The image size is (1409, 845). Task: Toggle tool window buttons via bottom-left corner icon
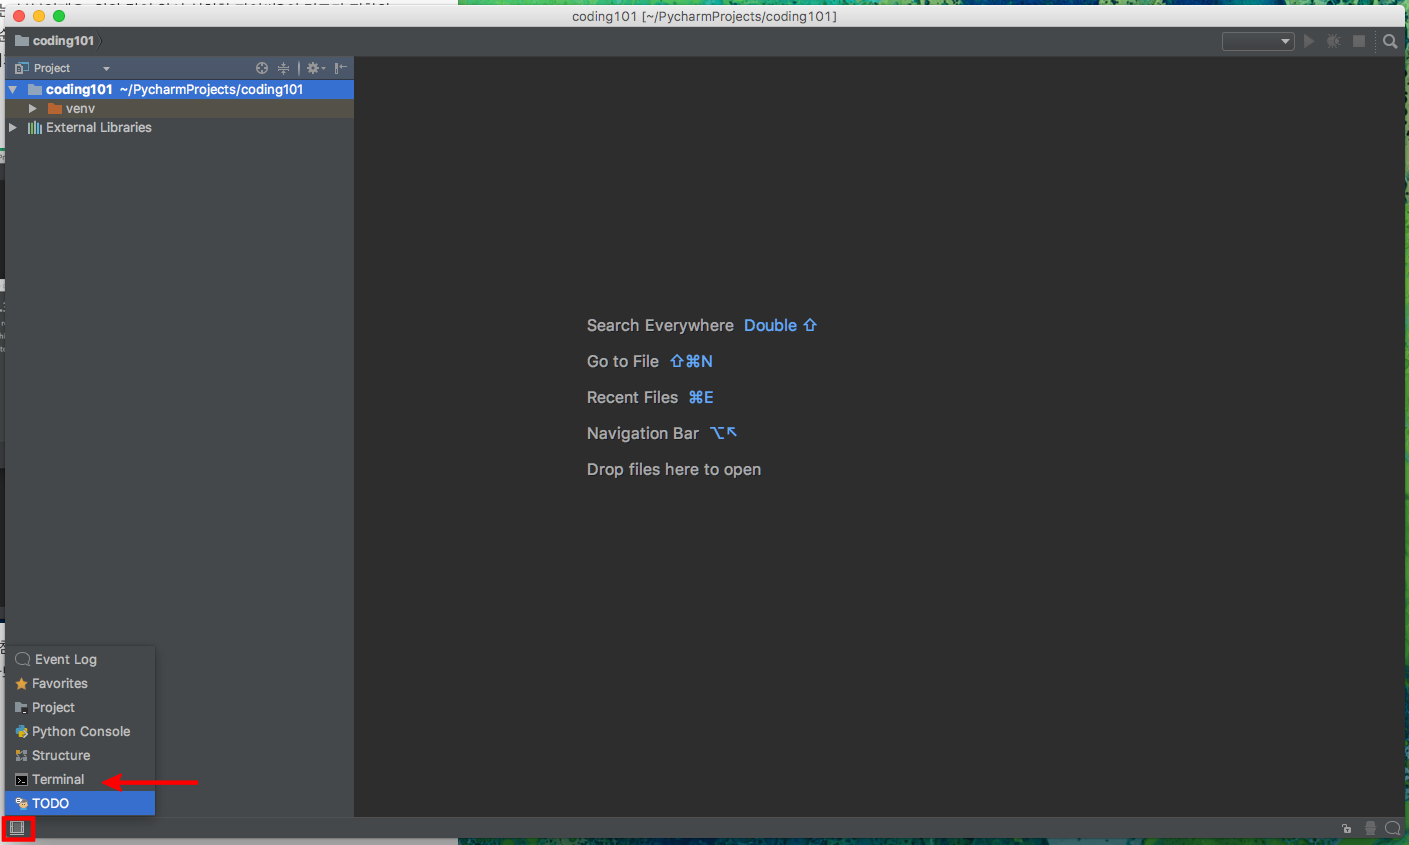click(17, 828)
